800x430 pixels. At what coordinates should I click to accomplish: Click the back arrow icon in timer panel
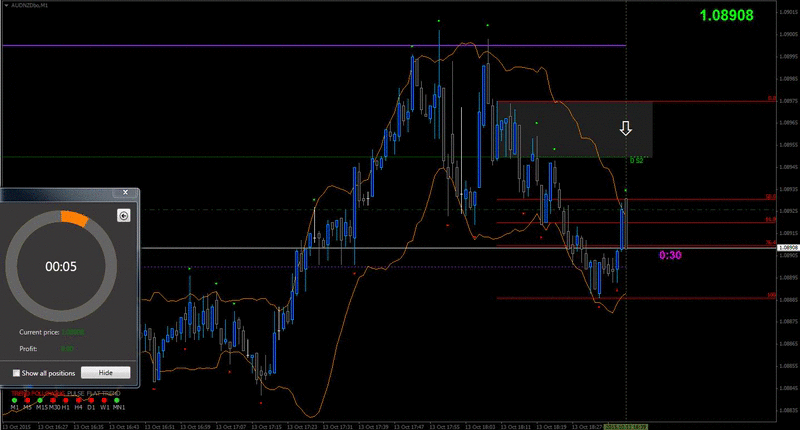(123, 216)
